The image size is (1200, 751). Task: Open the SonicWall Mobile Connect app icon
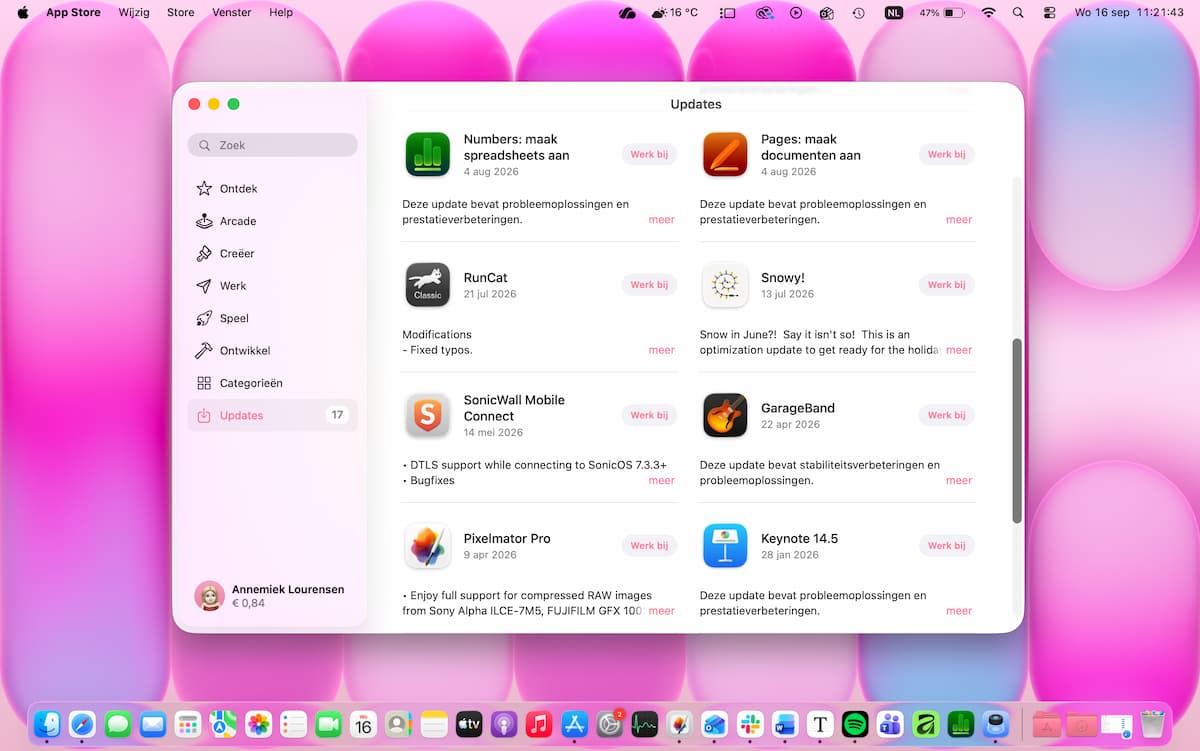tap(428, 415)
